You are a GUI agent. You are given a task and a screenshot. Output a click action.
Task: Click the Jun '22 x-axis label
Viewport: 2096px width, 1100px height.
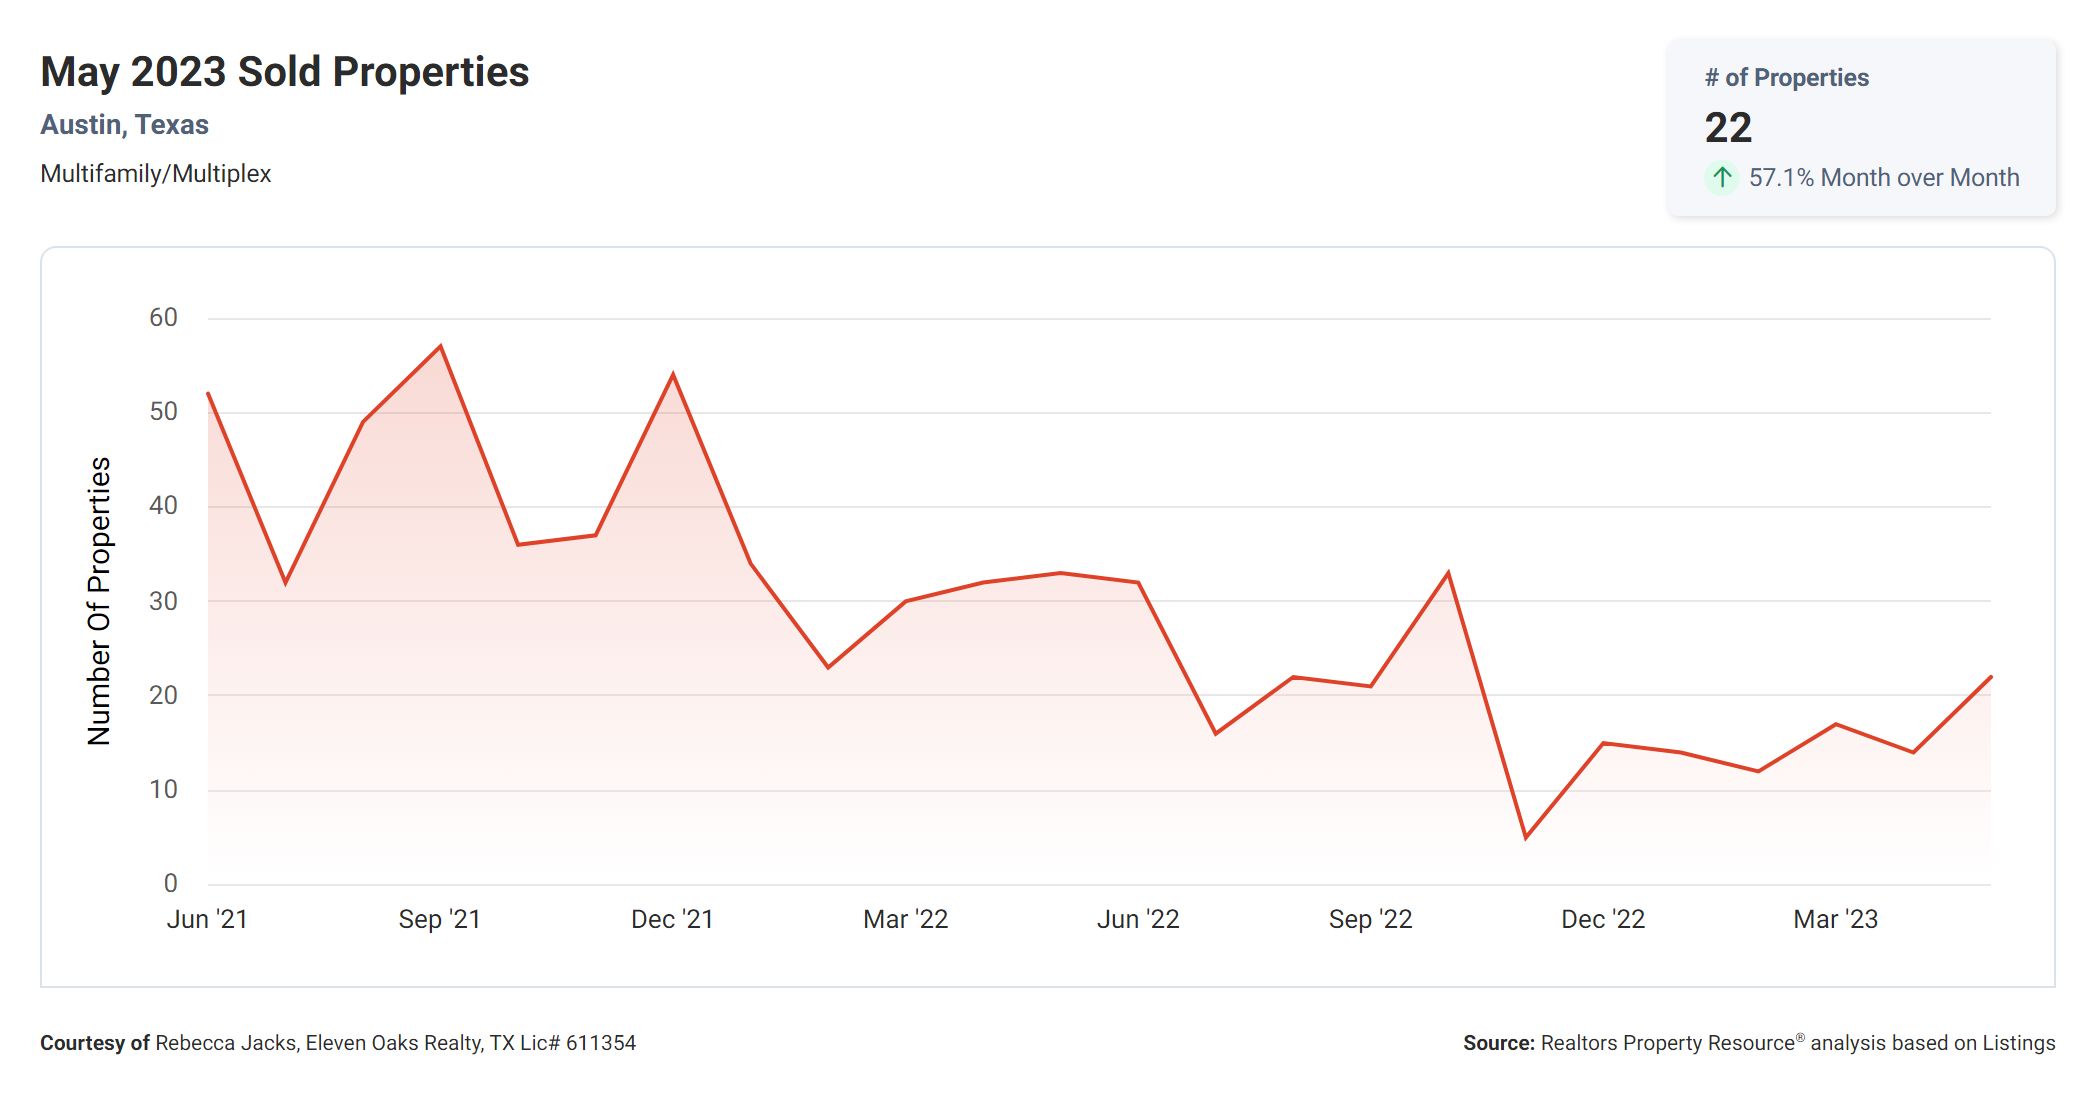click(1138, 919)
